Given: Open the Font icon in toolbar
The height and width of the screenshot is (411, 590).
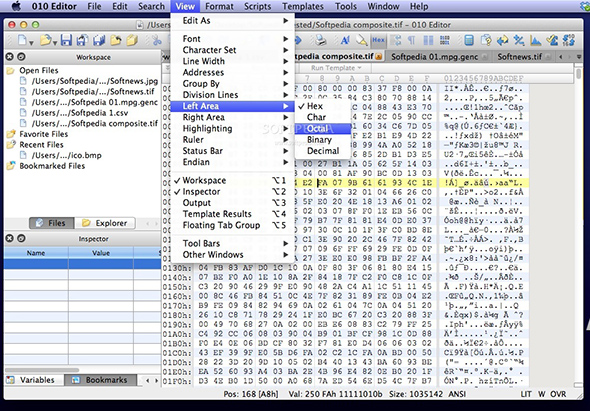Looking at the screenshot, I should (x=345, y=40).
